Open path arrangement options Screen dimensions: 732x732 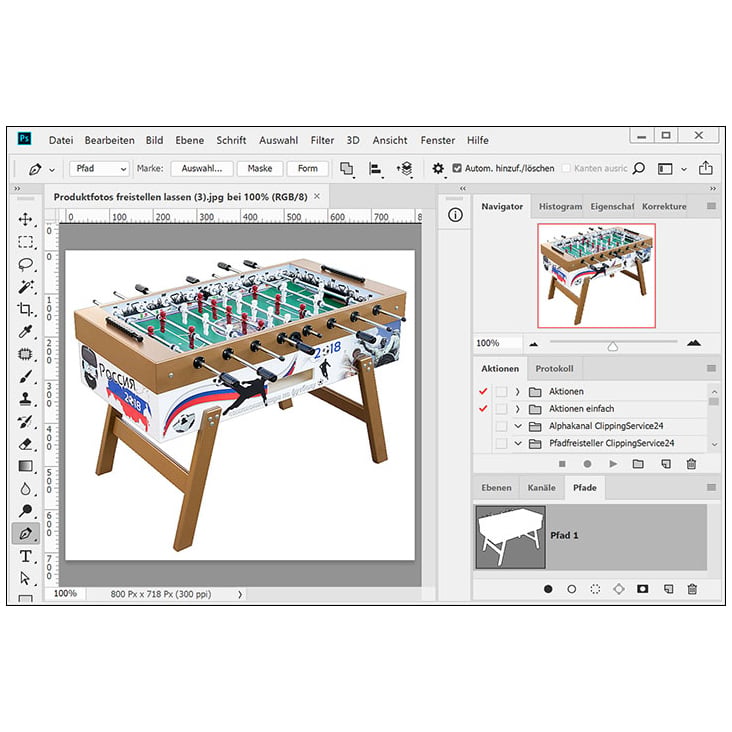click(x=404, y=169)
